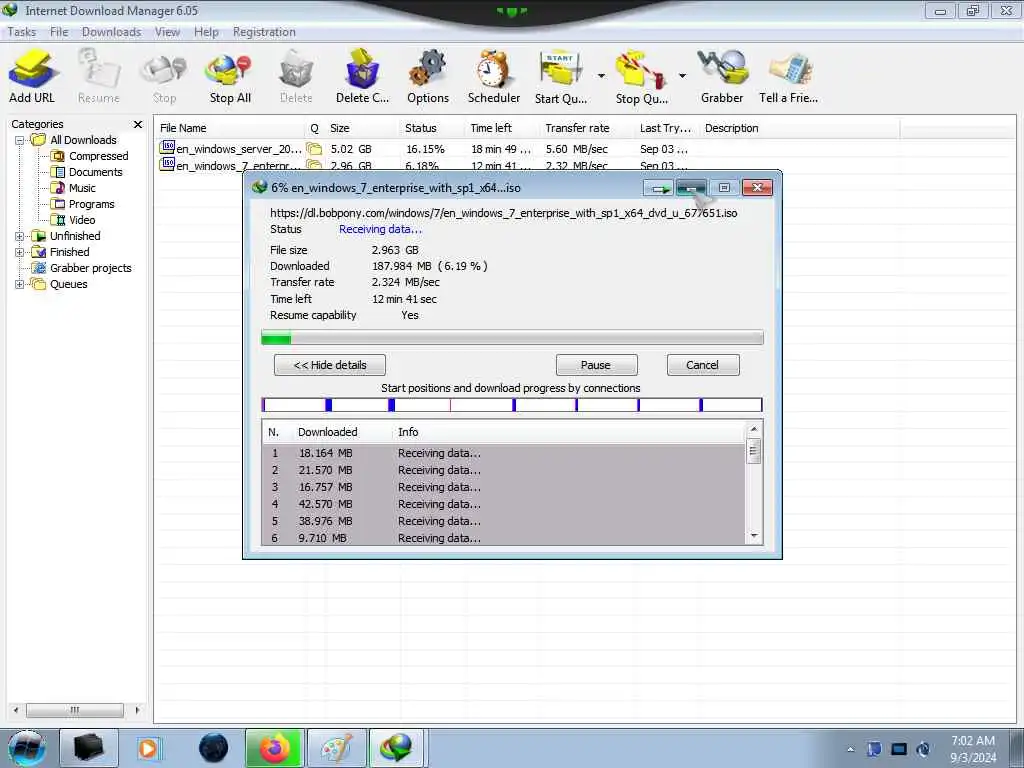1024x768 pixels.
Task: Open the Grabber tool
Action: coord(722,76)
